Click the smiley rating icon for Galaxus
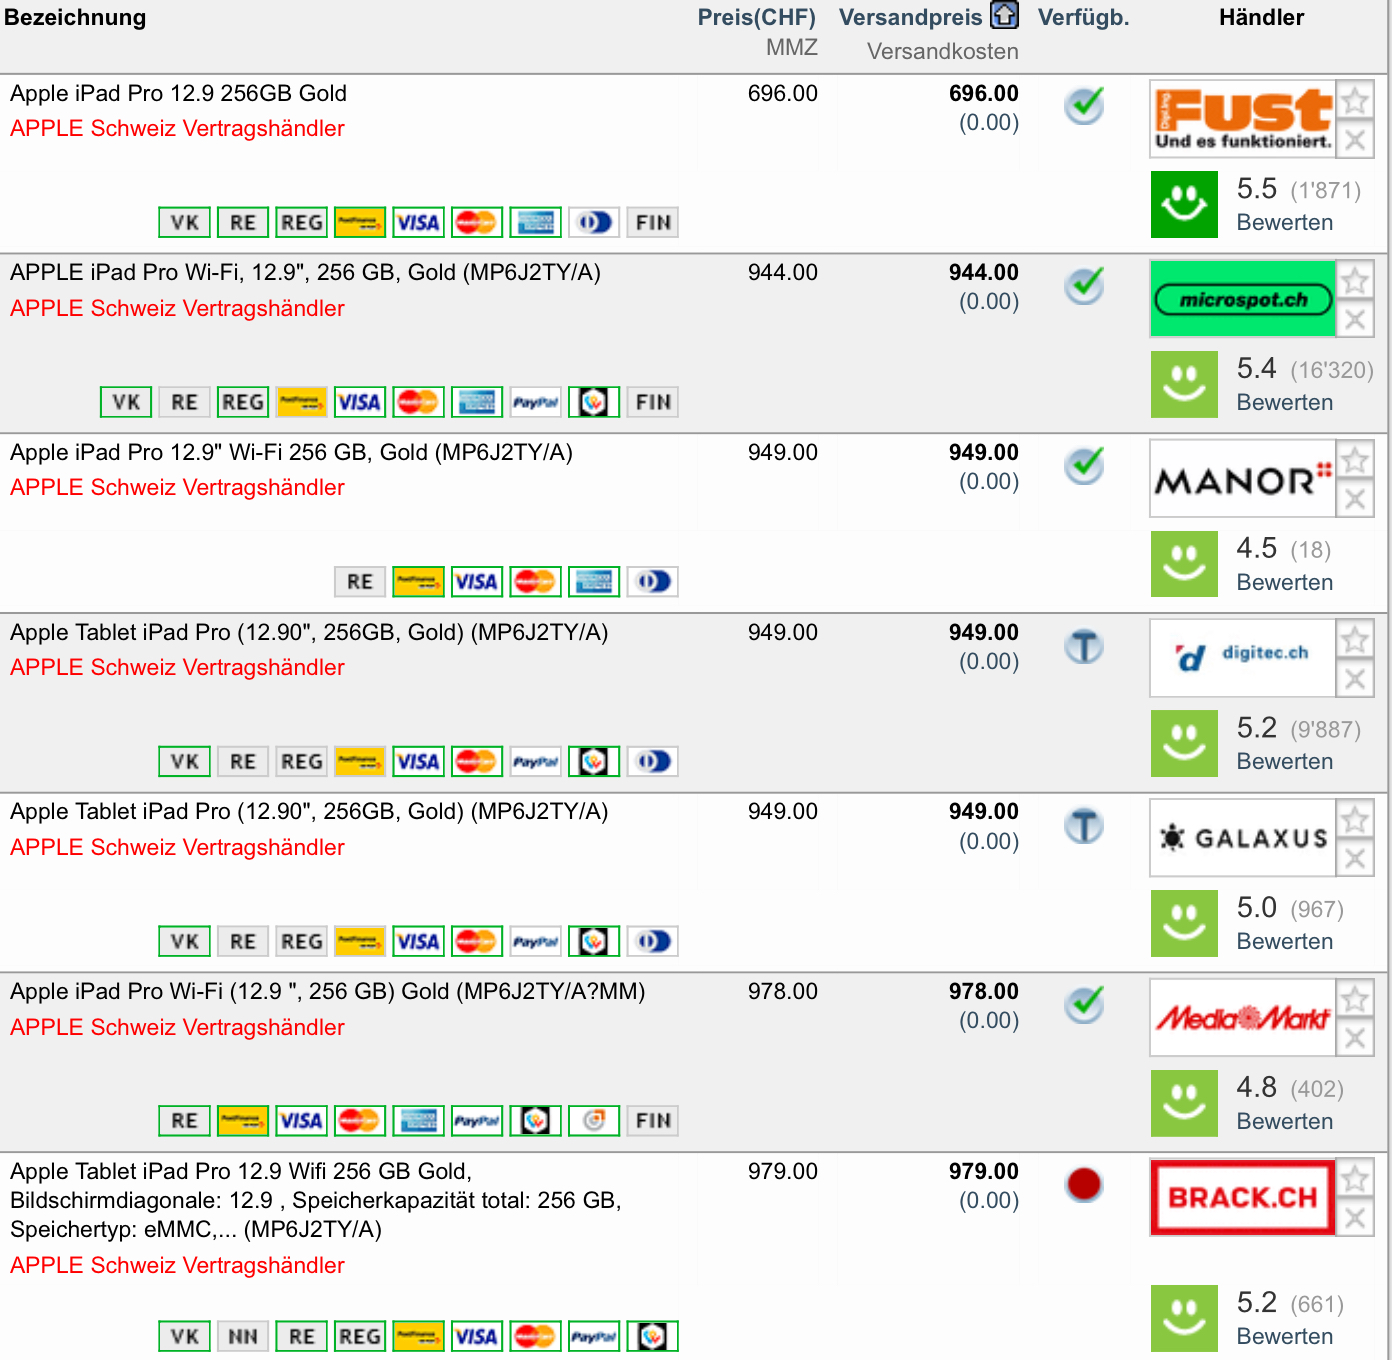The height and width of the screenshot is (1360, 1392). [x=1184, y=923]
